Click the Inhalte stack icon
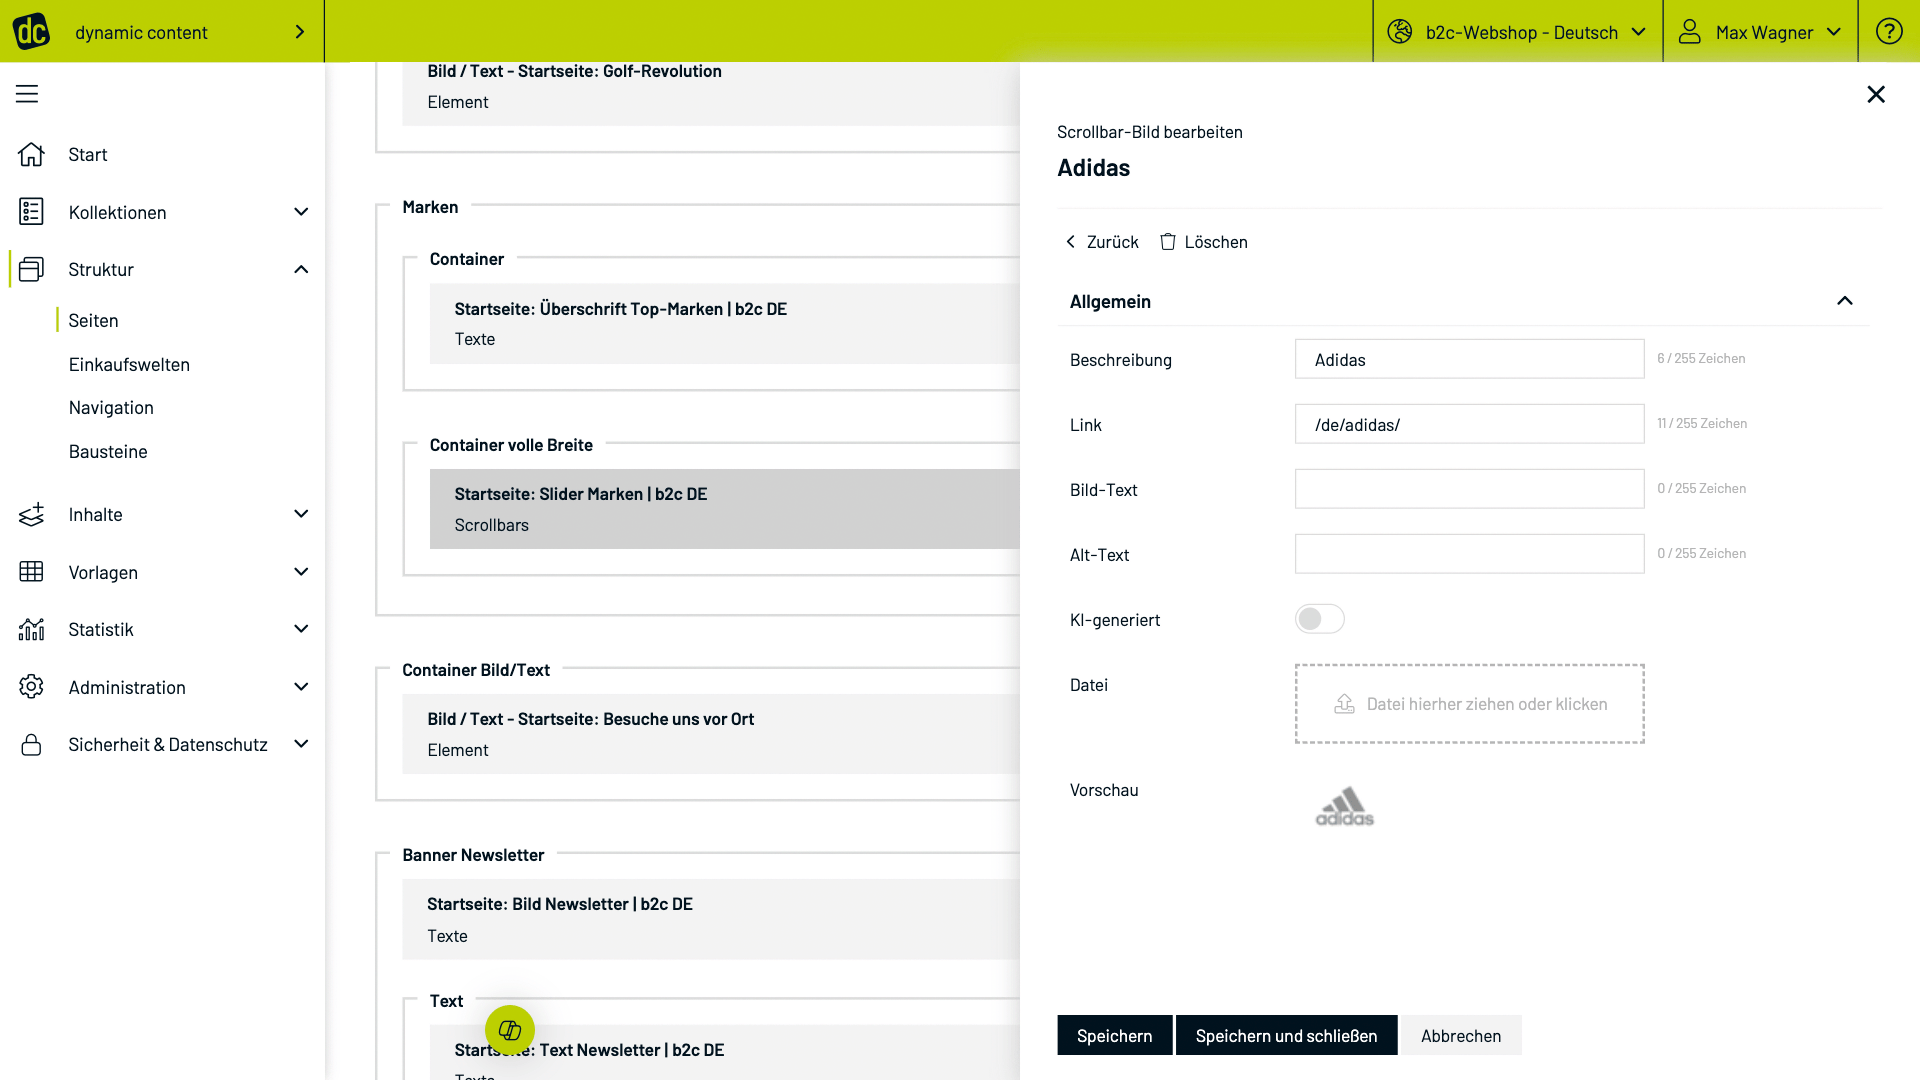 coord(31,514)
